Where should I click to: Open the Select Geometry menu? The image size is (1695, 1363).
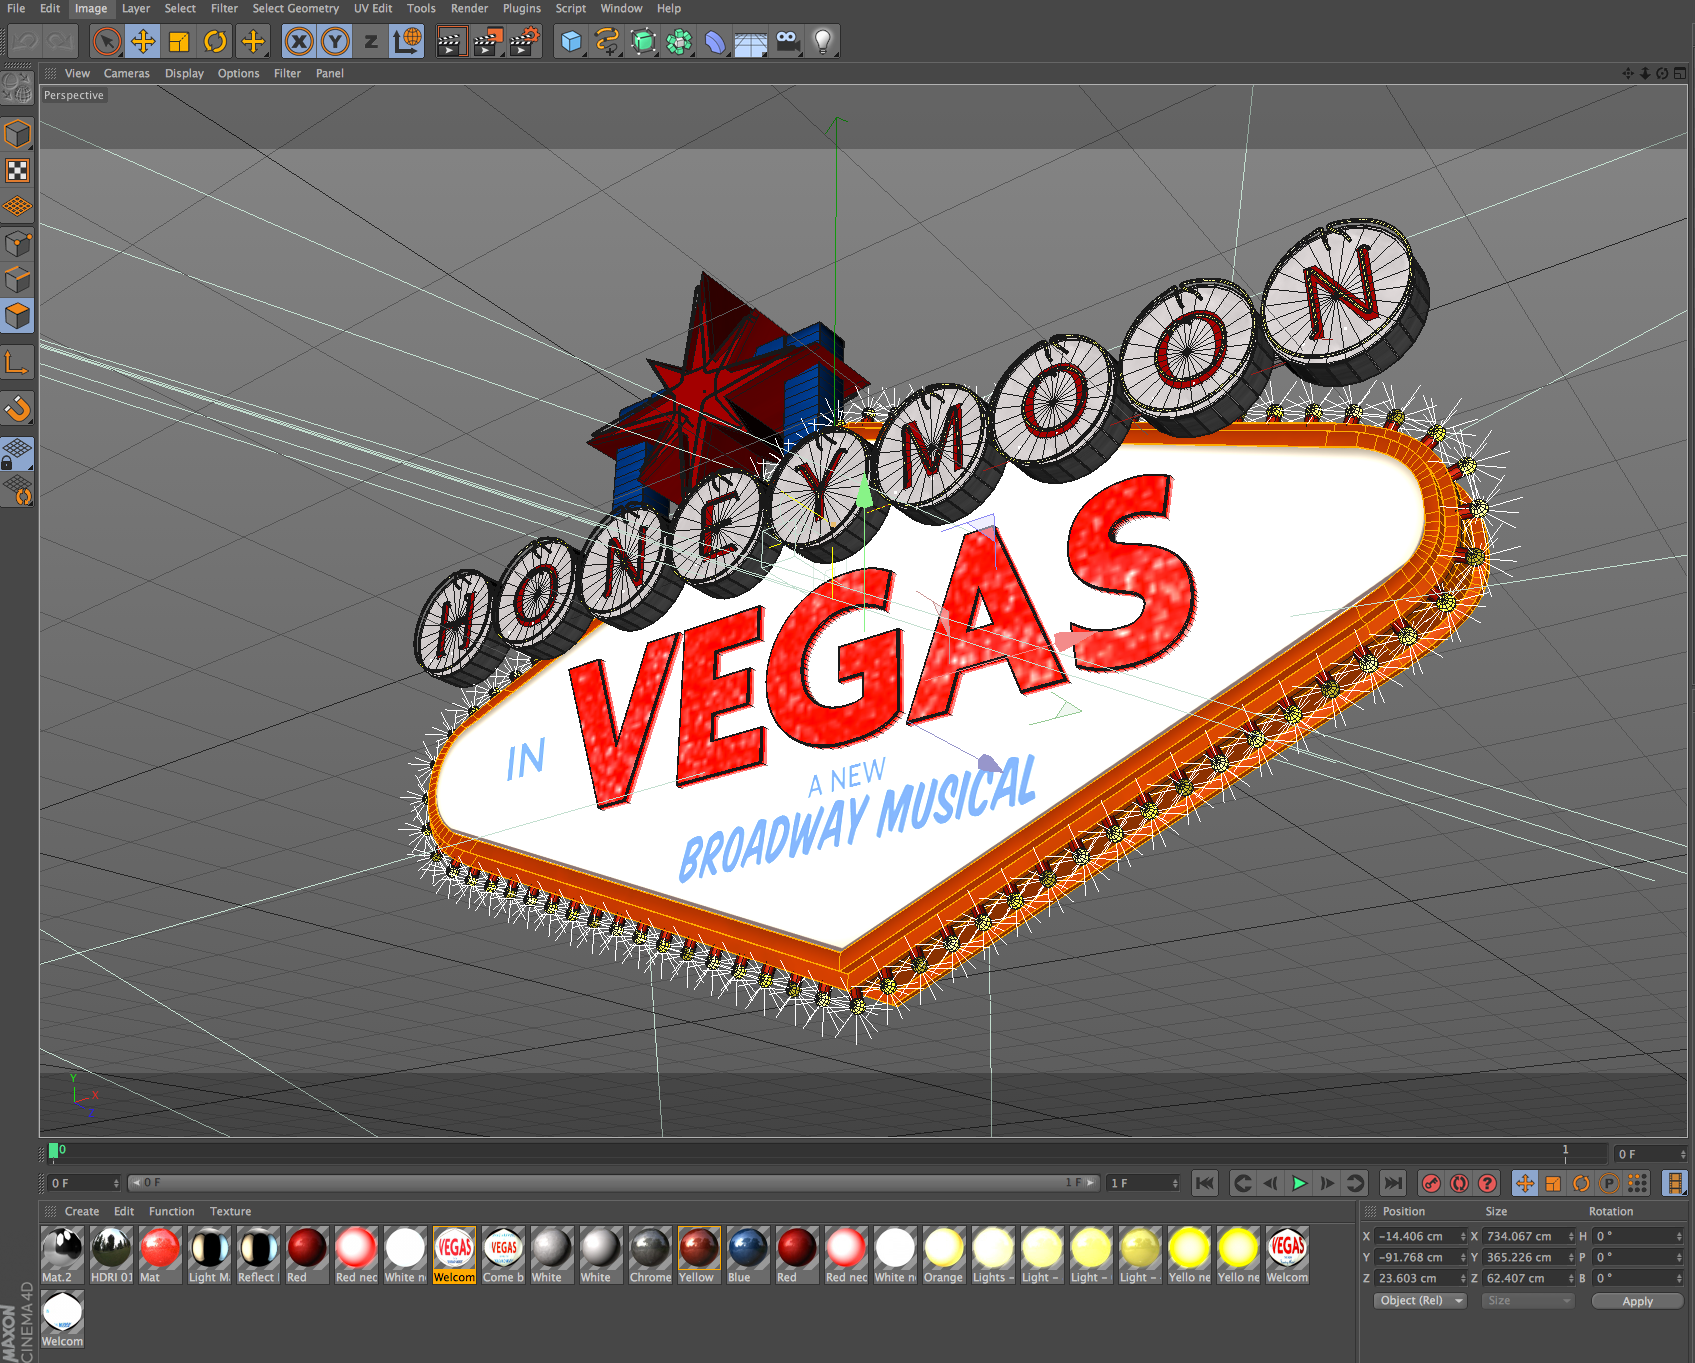[x=295, y=8]
